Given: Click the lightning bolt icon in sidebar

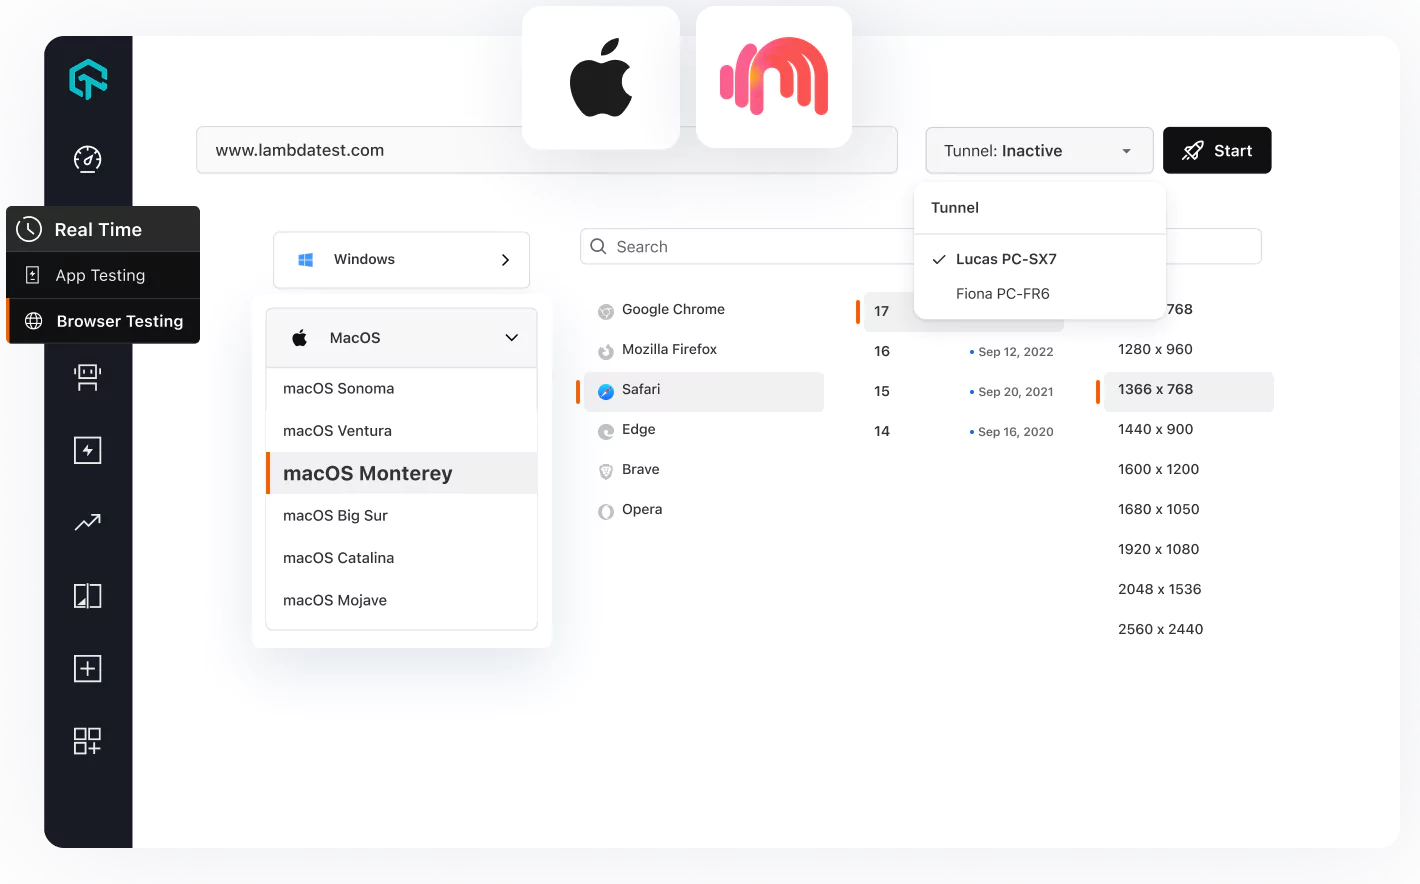Looking at the screenshot, I should (x=88, y=450).
